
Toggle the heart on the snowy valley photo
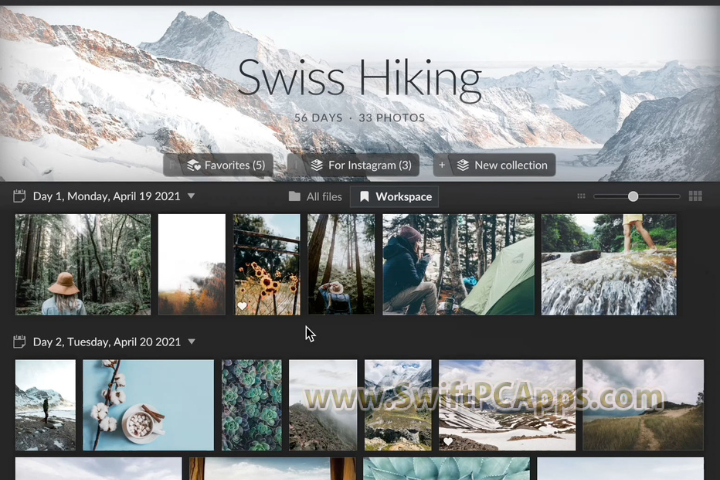click(x=448, y=441)
